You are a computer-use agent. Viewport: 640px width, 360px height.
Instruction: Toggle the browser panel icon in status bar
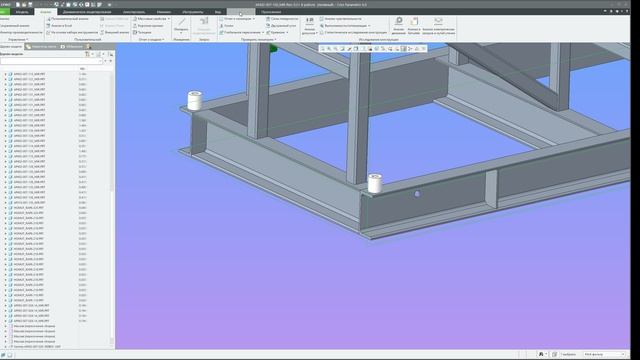tap(10, 355)
